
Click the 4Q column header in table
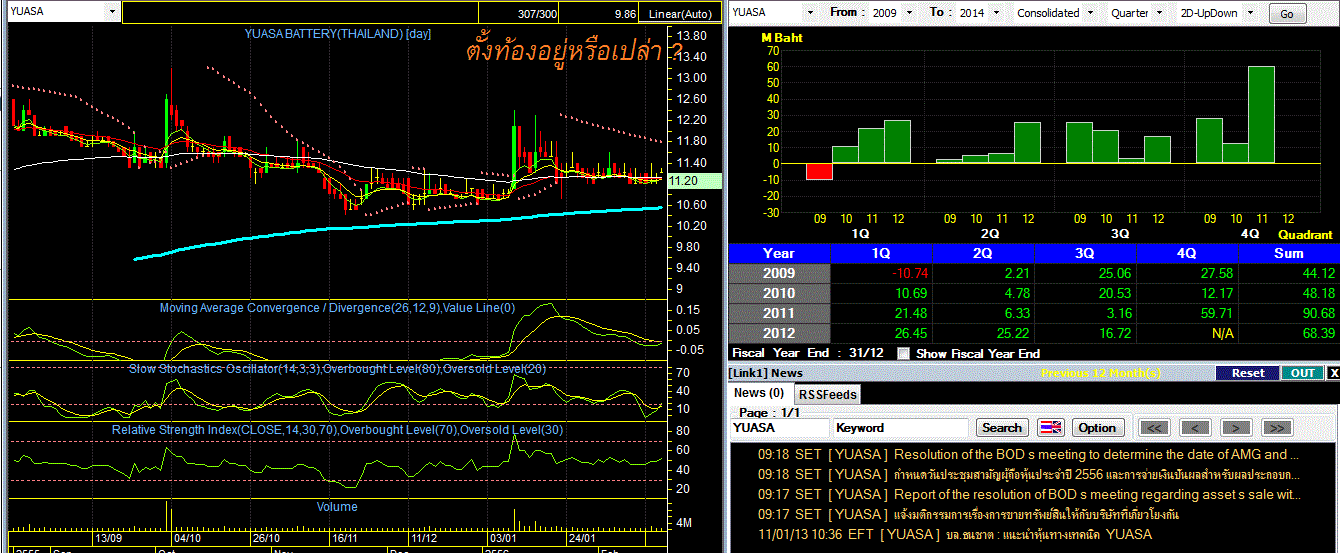1187,253
